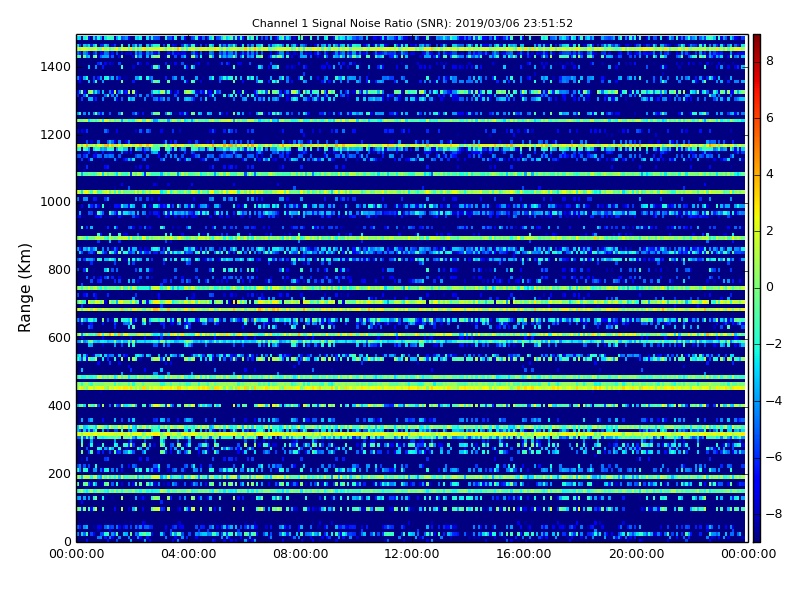This screenshot has height=600, width=800.
Task: Click the thick yellow SNR band near 450 km
Action: point(411,387)
